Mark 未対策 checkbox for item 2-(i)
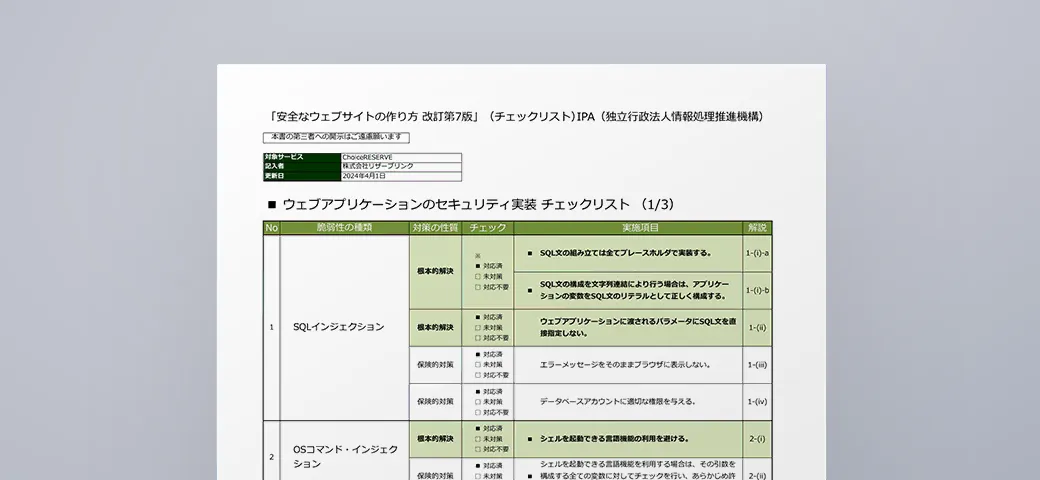This screenshot has width=1040, height=480. pos(478,438)
